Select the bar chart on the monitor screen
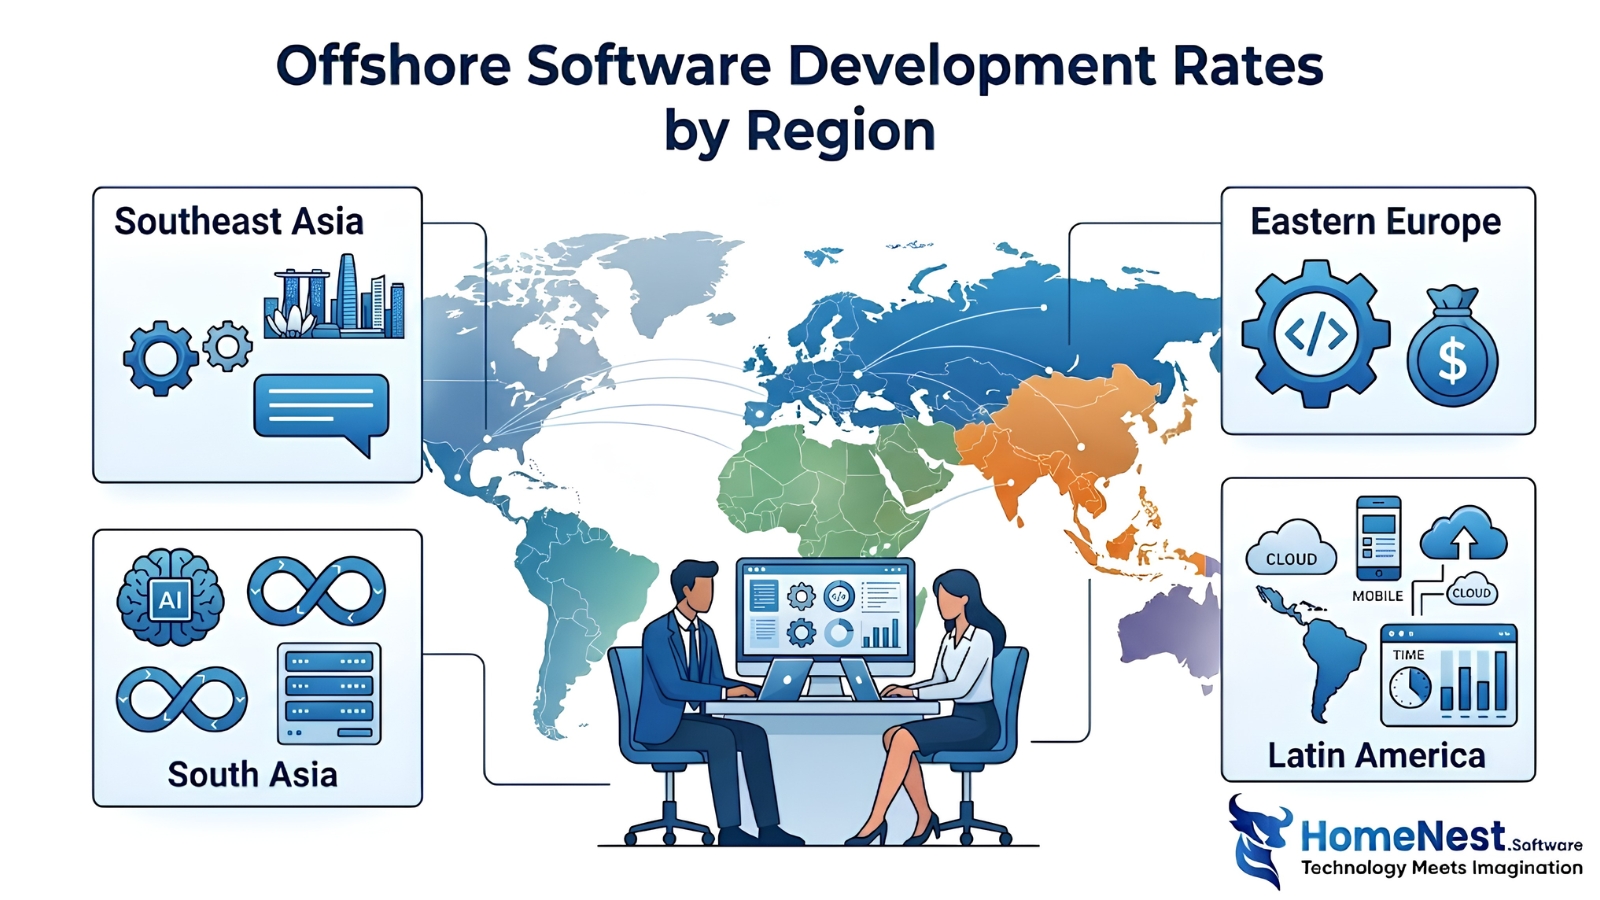The image size is (1600, 900). click(881, 633)
